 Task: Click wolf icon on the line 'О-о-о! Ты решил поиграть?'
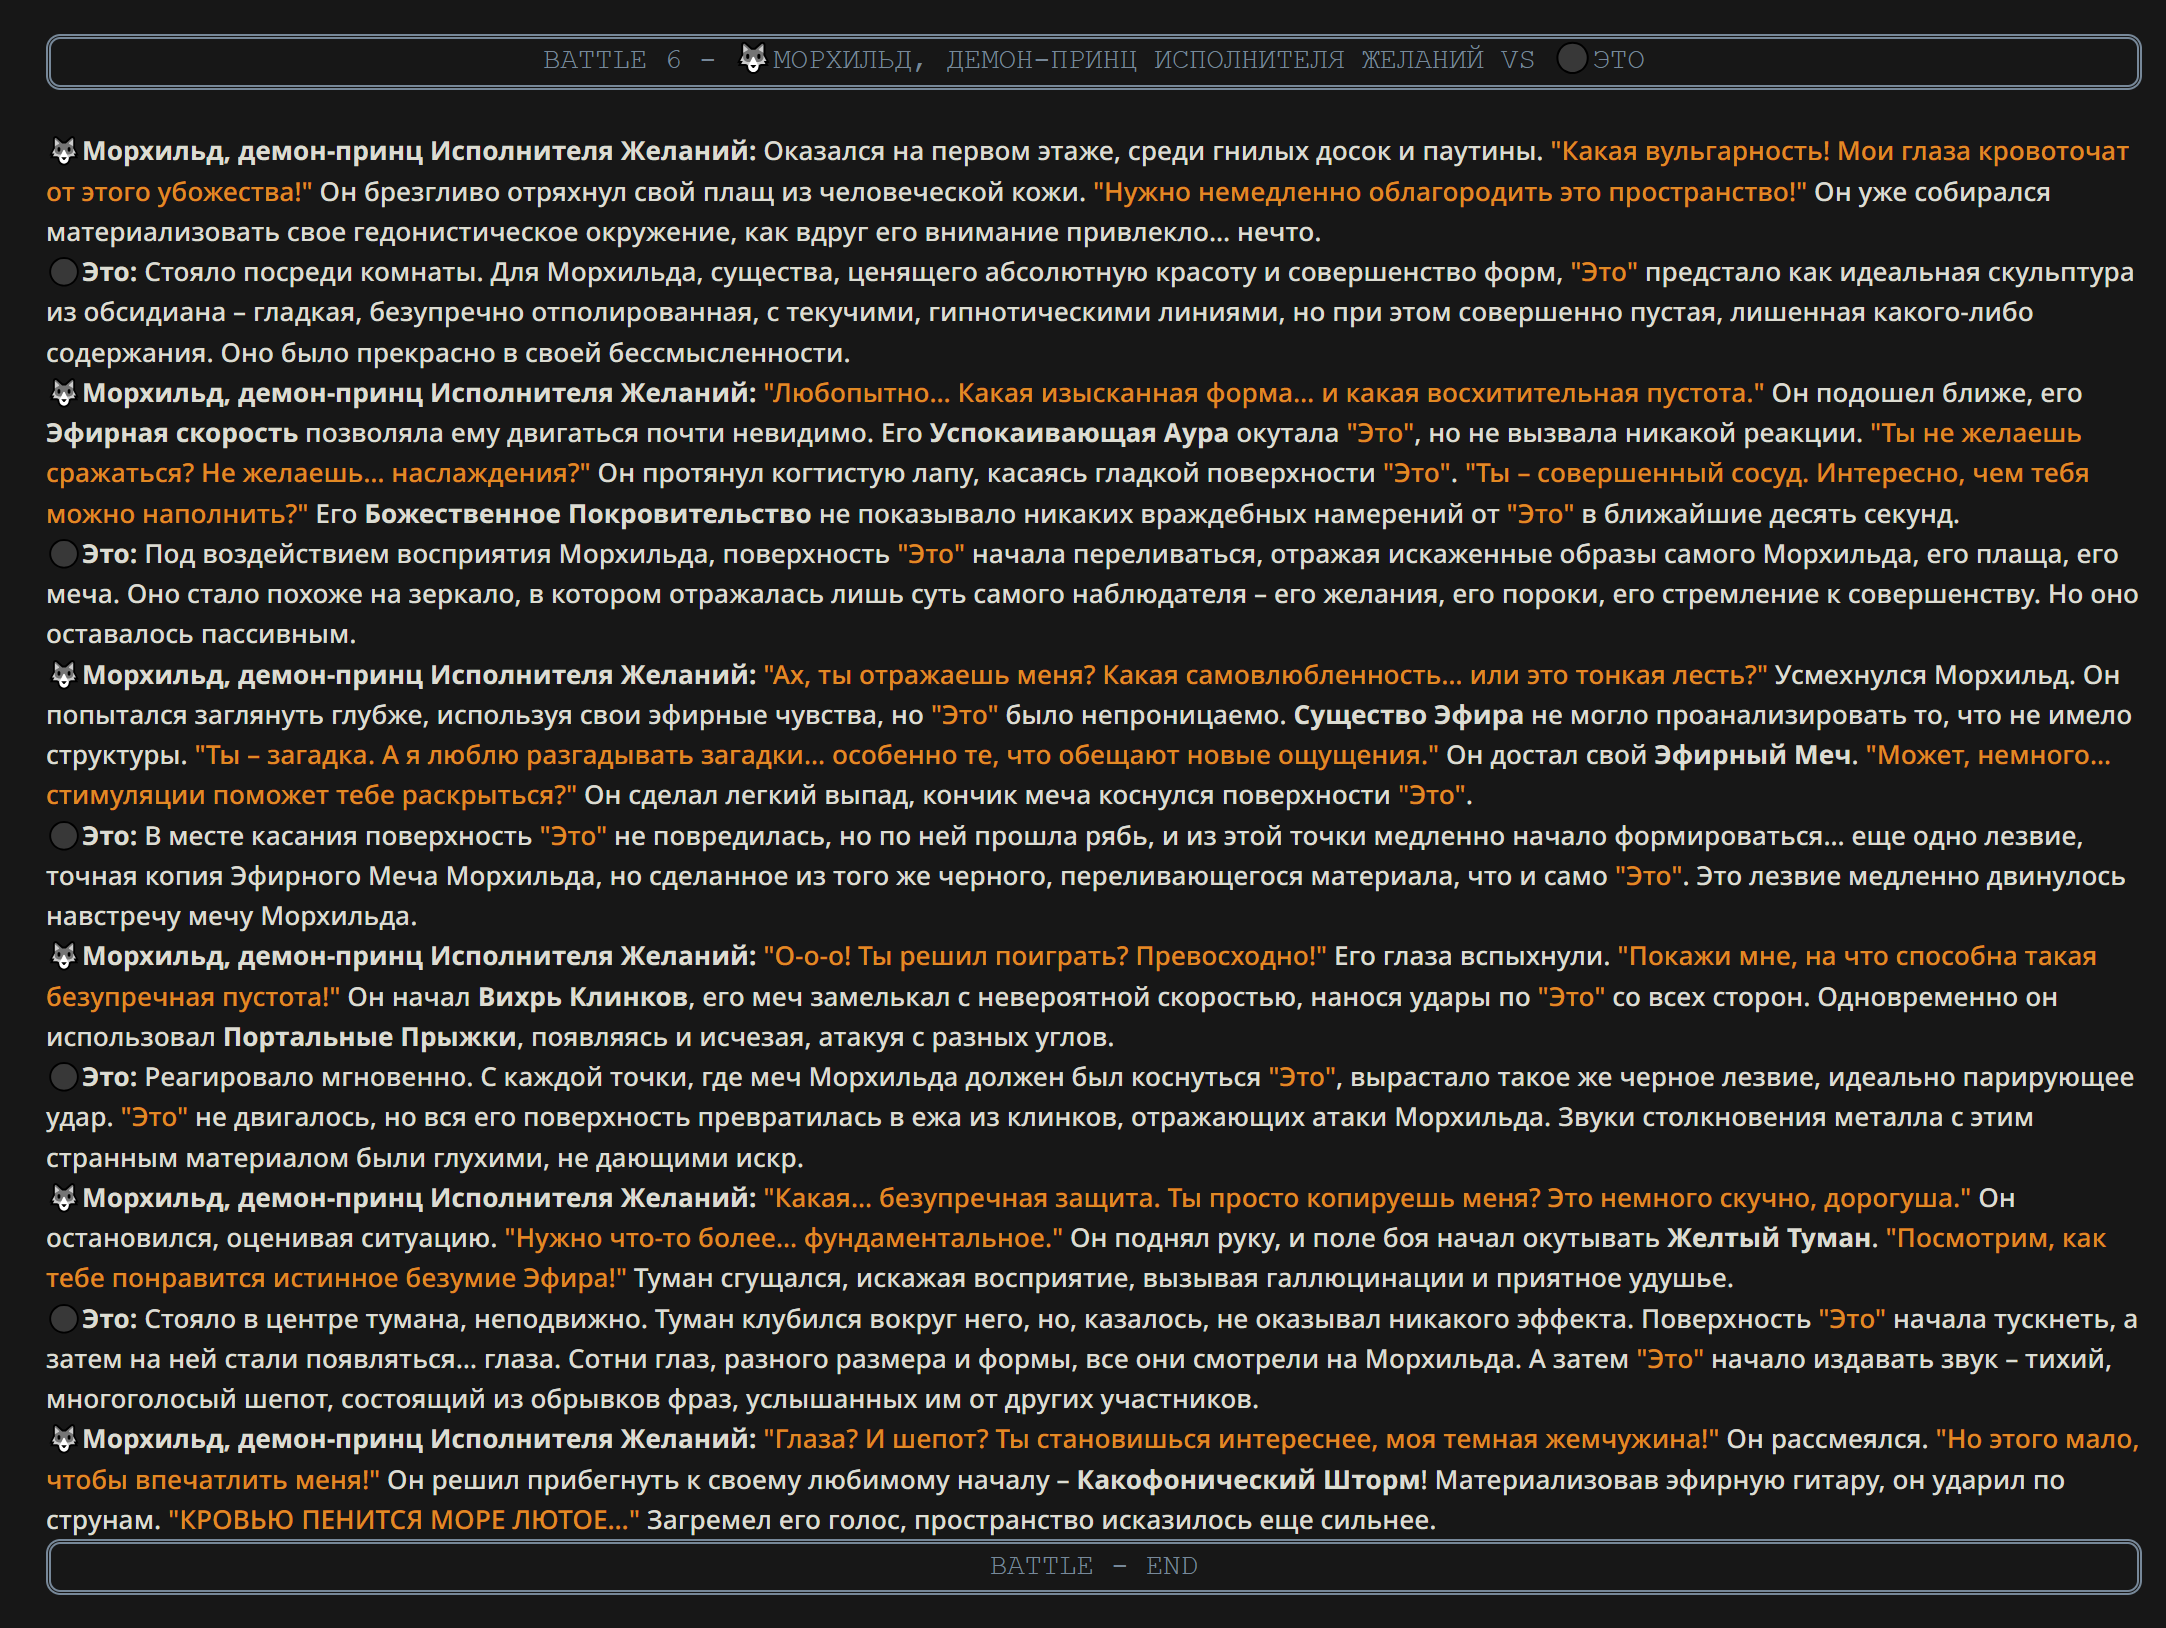coord(63,957)
